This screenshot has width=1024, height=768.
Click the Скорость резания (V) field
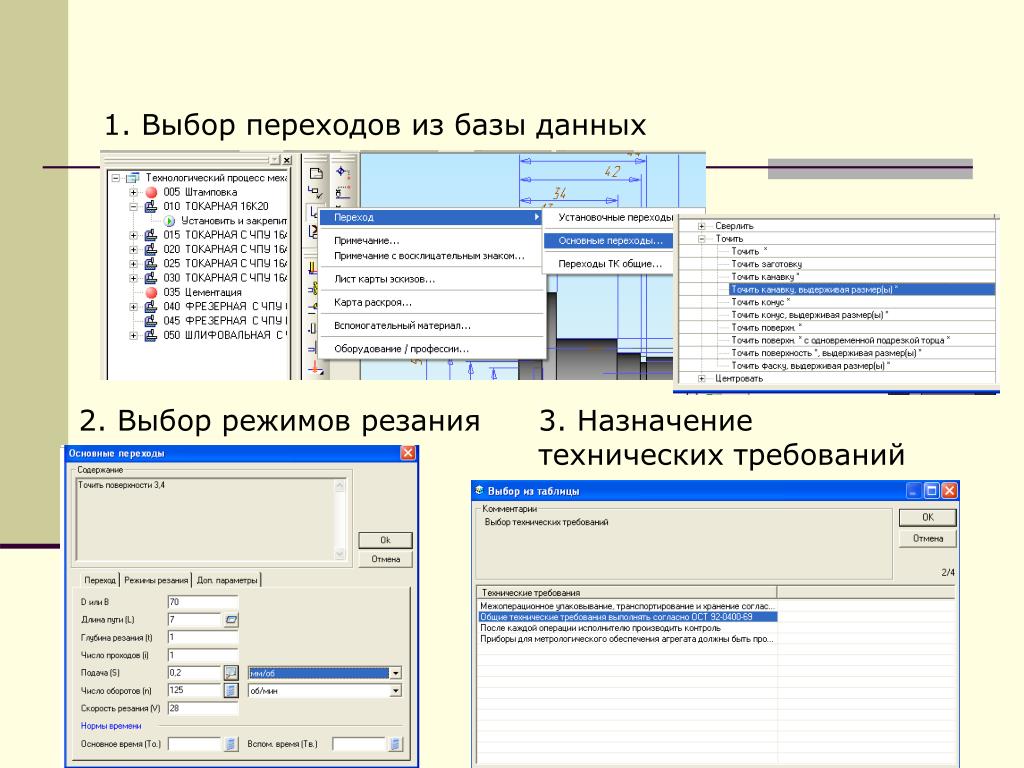click(x=202, y=708)
